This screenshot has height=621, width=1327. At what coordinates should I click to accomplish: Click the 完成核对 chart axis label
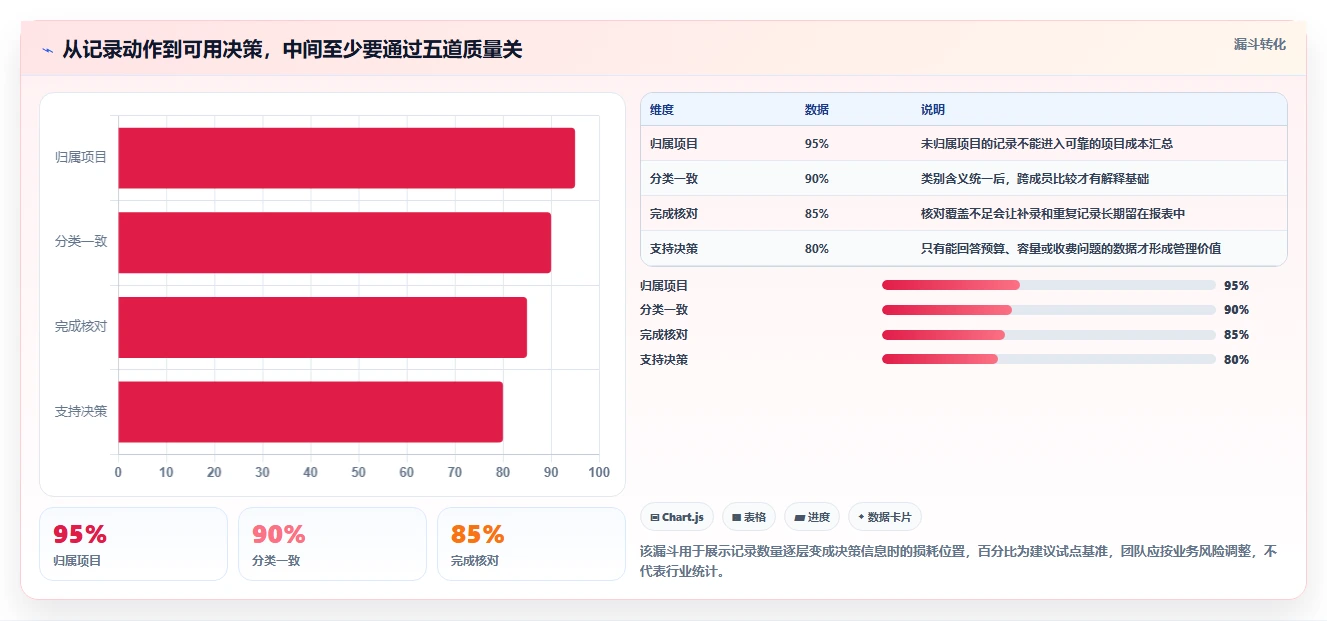tap(81, 327)
